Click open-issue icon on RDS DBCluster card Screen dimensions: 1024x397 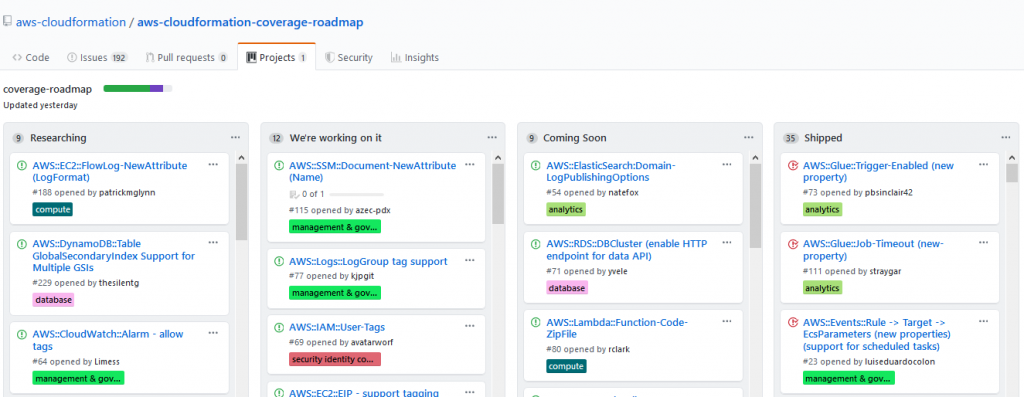tap(536, 244)
